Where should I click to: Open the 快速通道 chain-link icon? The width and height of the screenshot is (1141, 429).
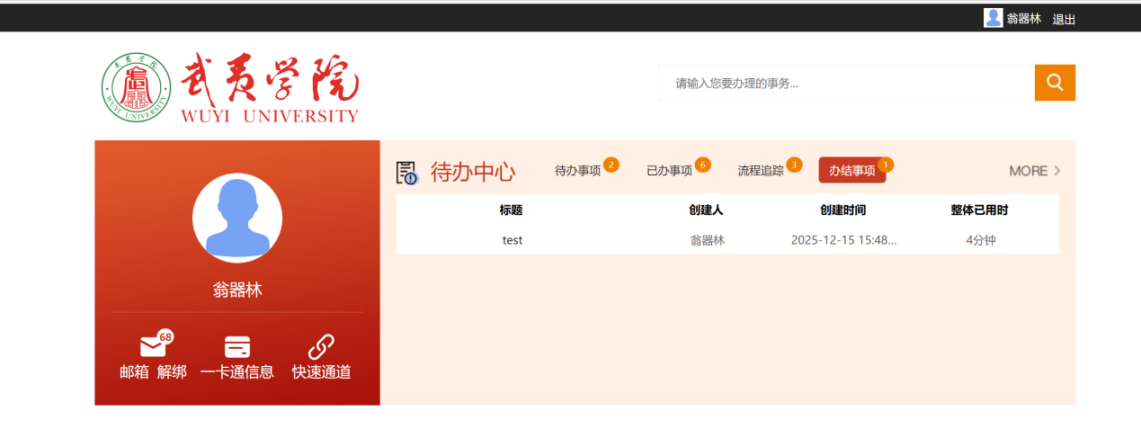[x=321, y=347]
